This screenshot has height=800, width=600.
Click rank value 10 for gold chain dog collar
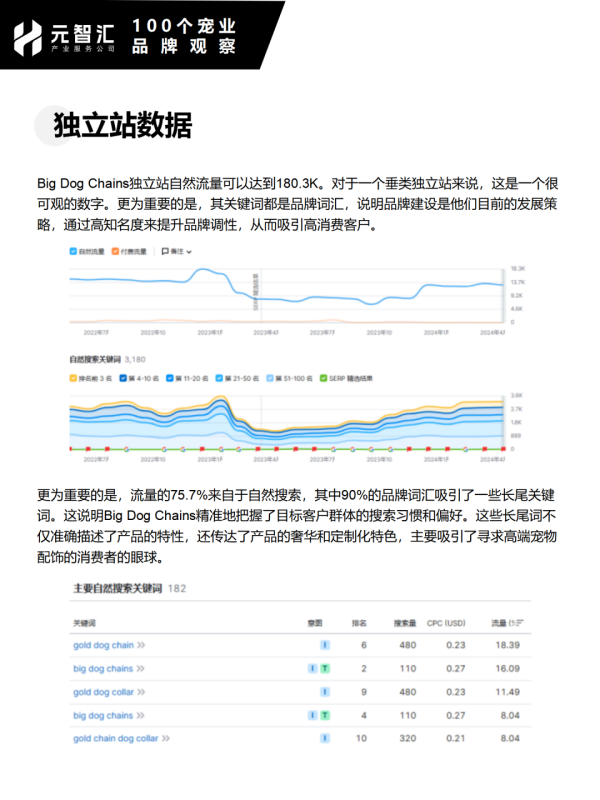coord(361,738)
